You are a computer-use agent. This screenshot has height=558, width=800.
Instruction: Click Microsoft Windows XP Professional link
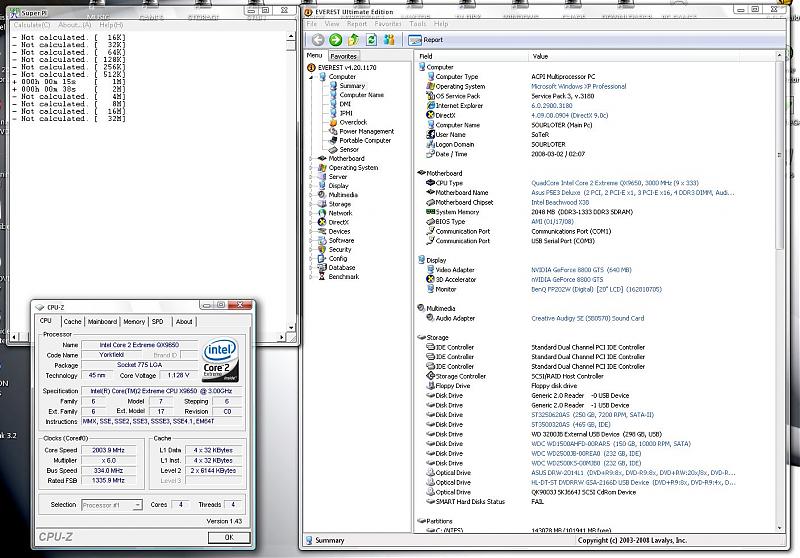coord(579,87)
